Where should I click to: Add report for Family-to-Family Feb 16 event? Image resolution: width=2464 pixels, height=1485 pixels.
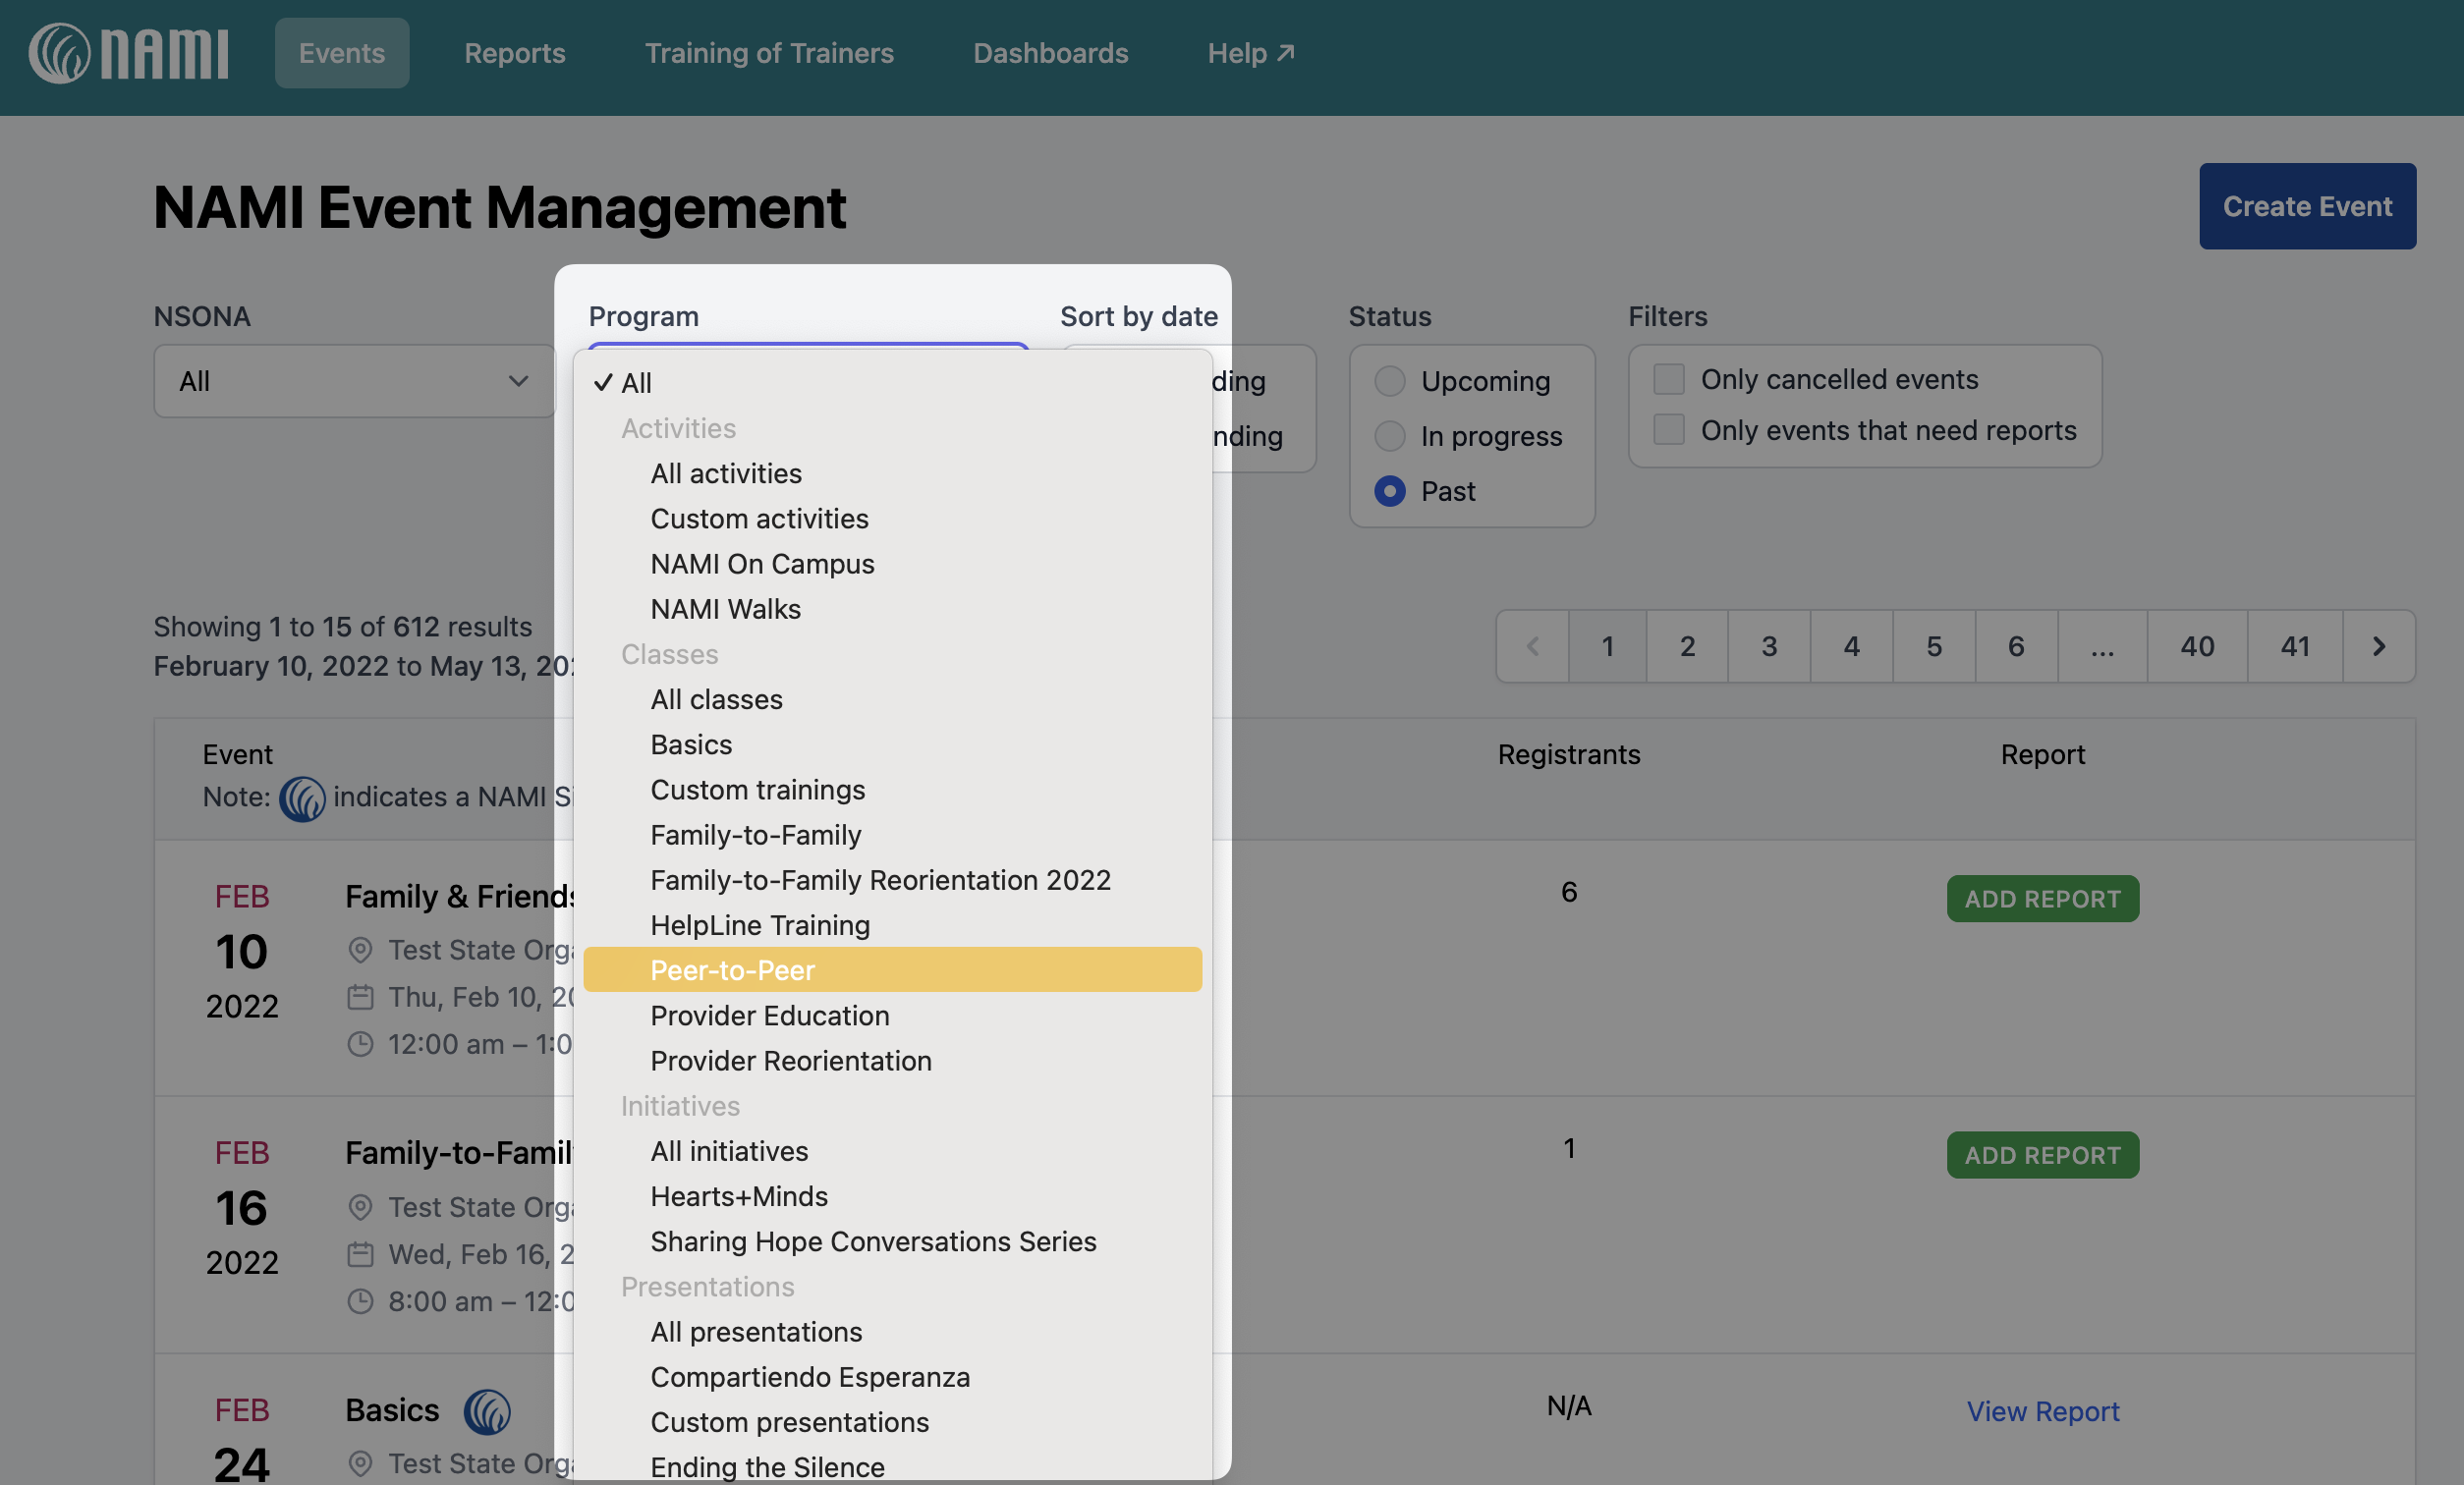(x=2042, y=1155)
